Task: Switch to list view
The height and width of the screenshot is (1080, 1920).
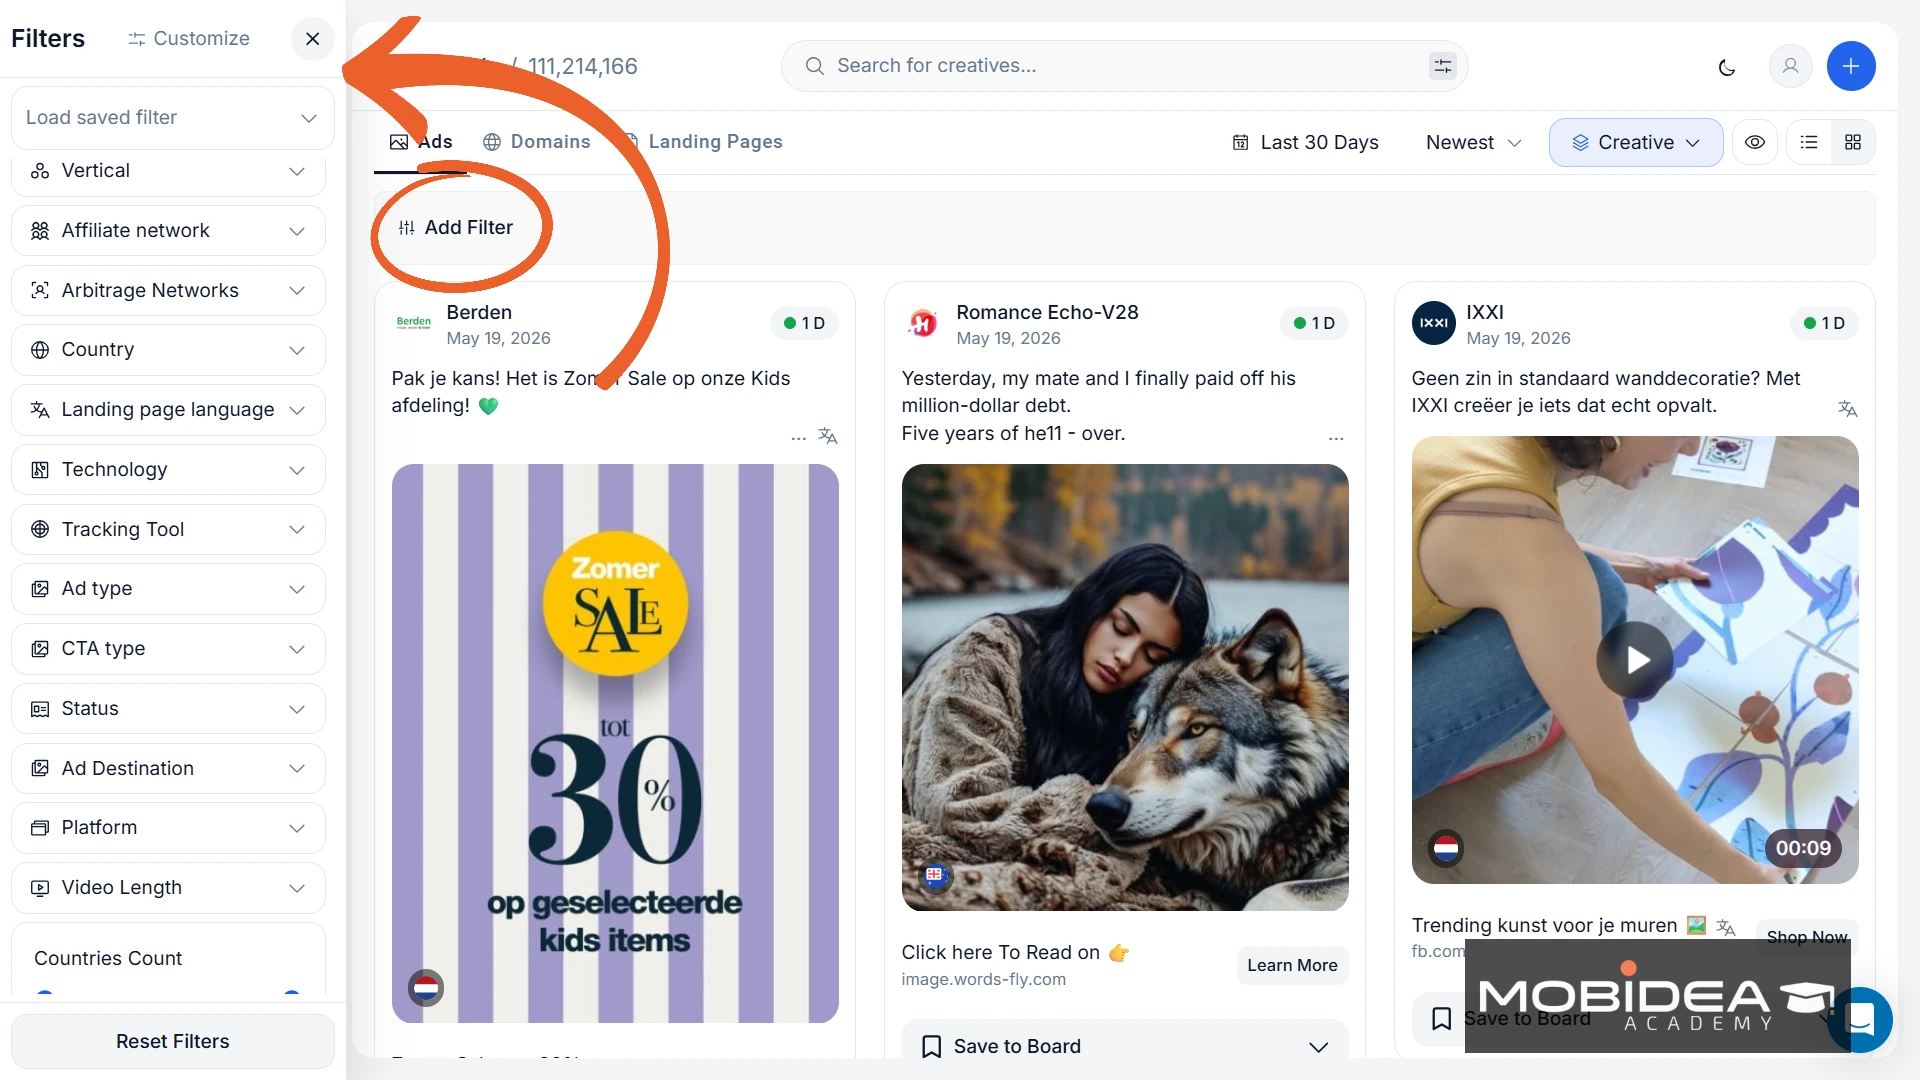Action: pyautogui.click(x=1809, y=143)
